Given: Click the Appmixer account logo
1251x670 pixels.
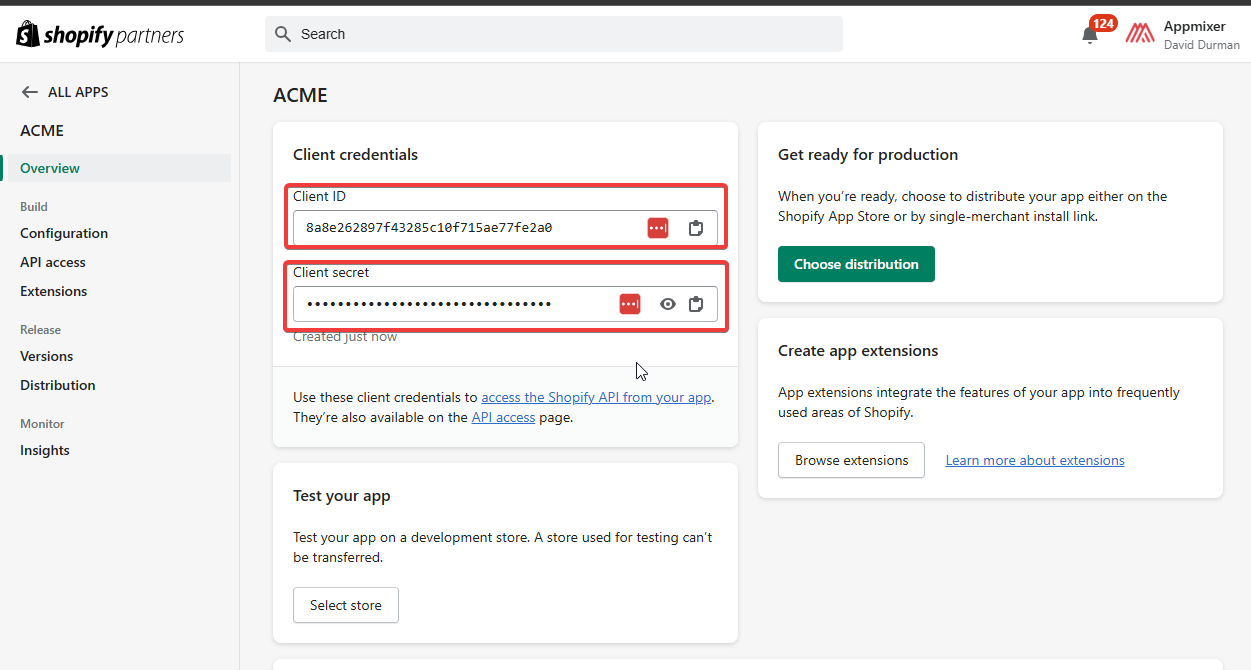Looking at the screenshot, I should coord(1140,34).
